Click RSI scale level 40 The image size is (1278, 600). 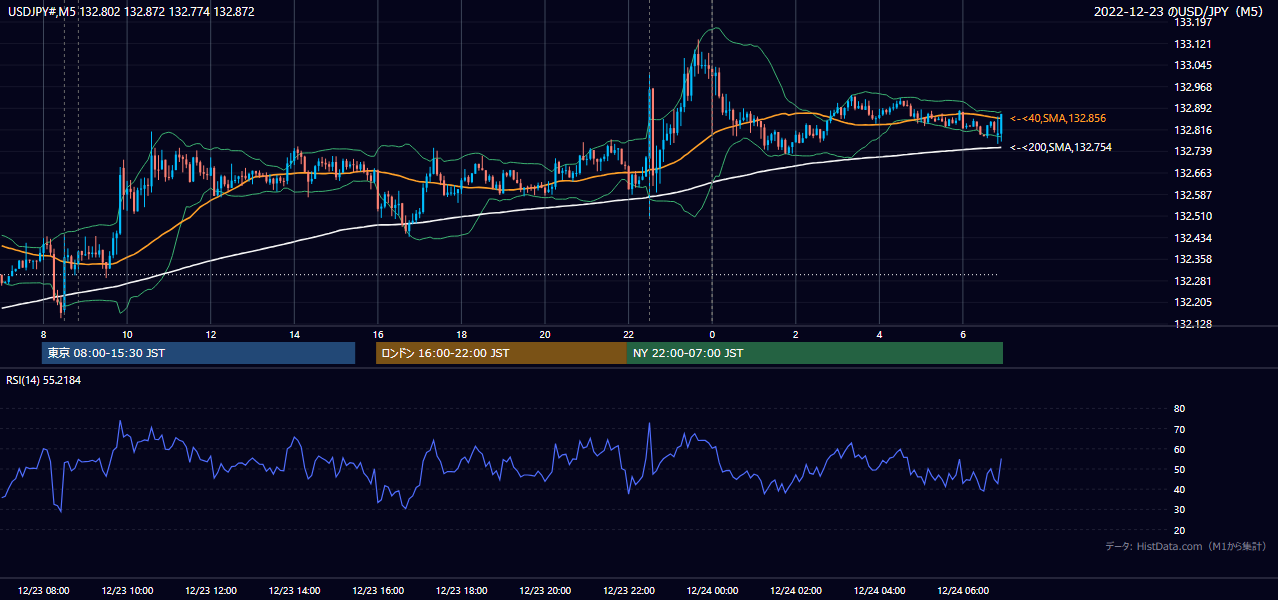coord(1179,489)
